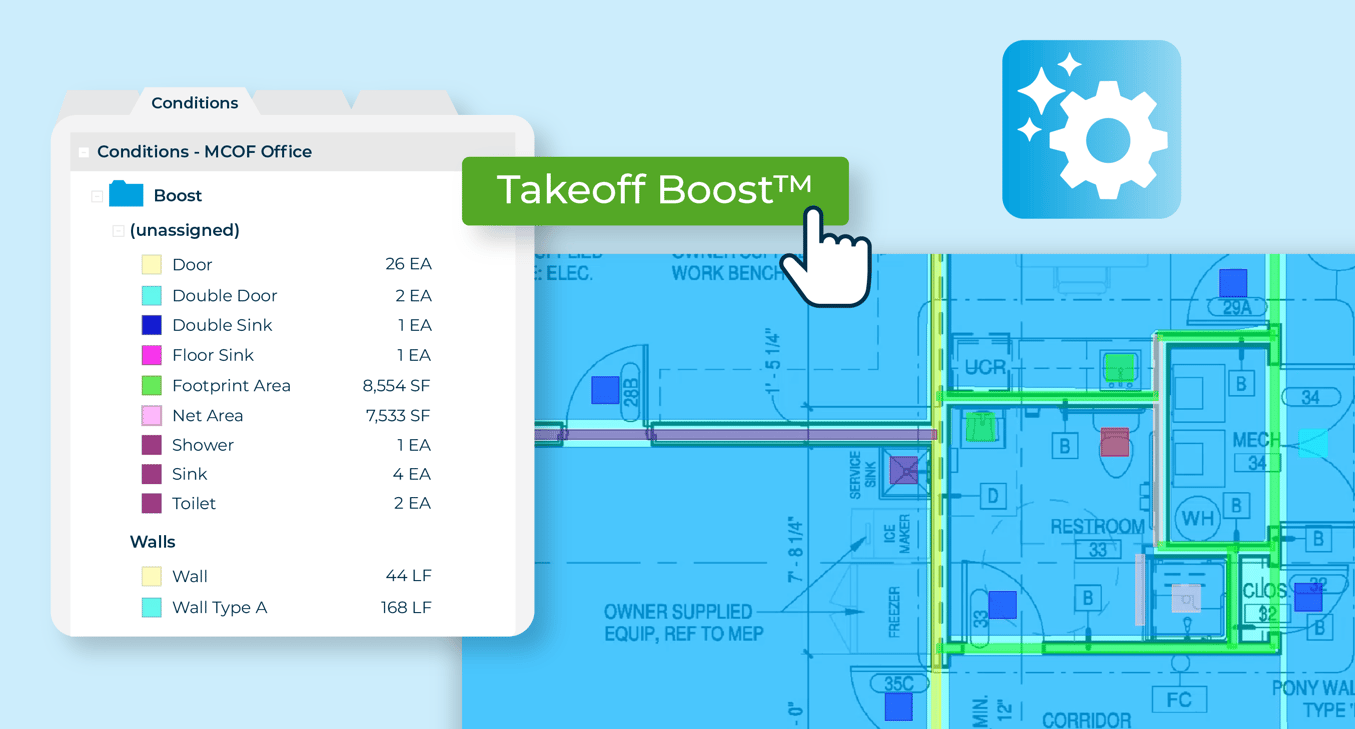The image size is (1355, 729).
Task: Select the Wall condition label
Action: click(x=190, y=576)
